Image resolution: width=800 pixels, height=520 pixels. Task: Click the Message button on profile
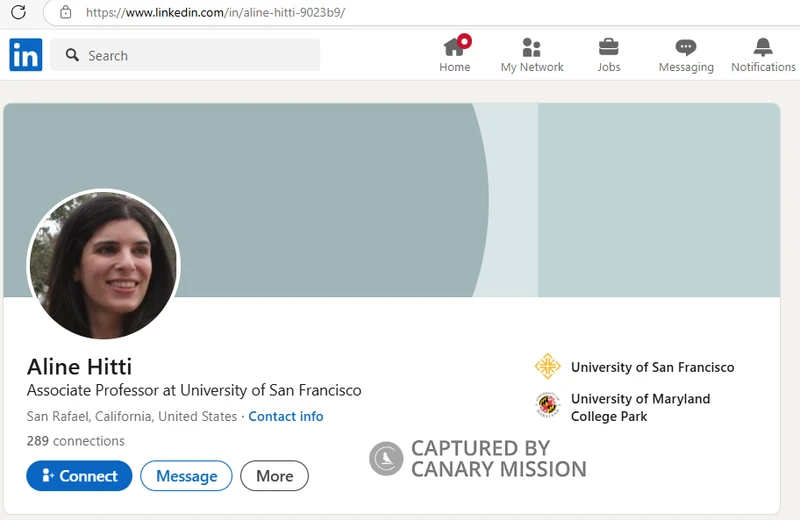186,476
